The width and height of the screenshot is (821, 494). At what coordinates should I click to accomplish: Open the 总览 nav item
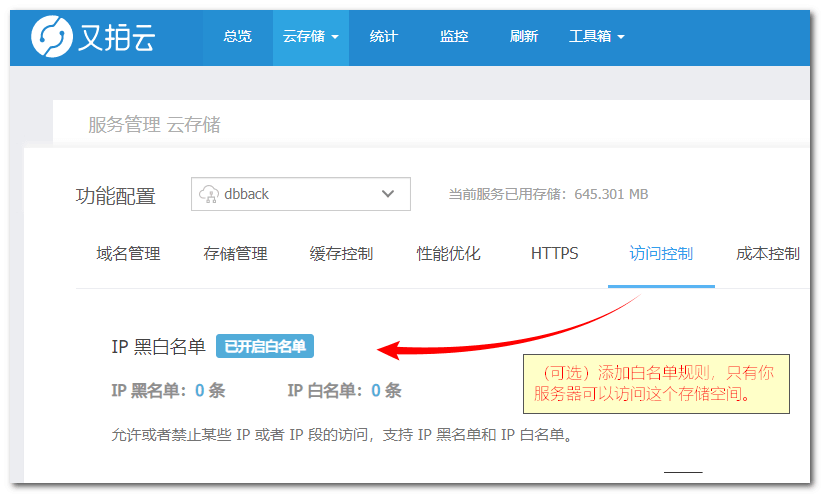click(238, 36)
